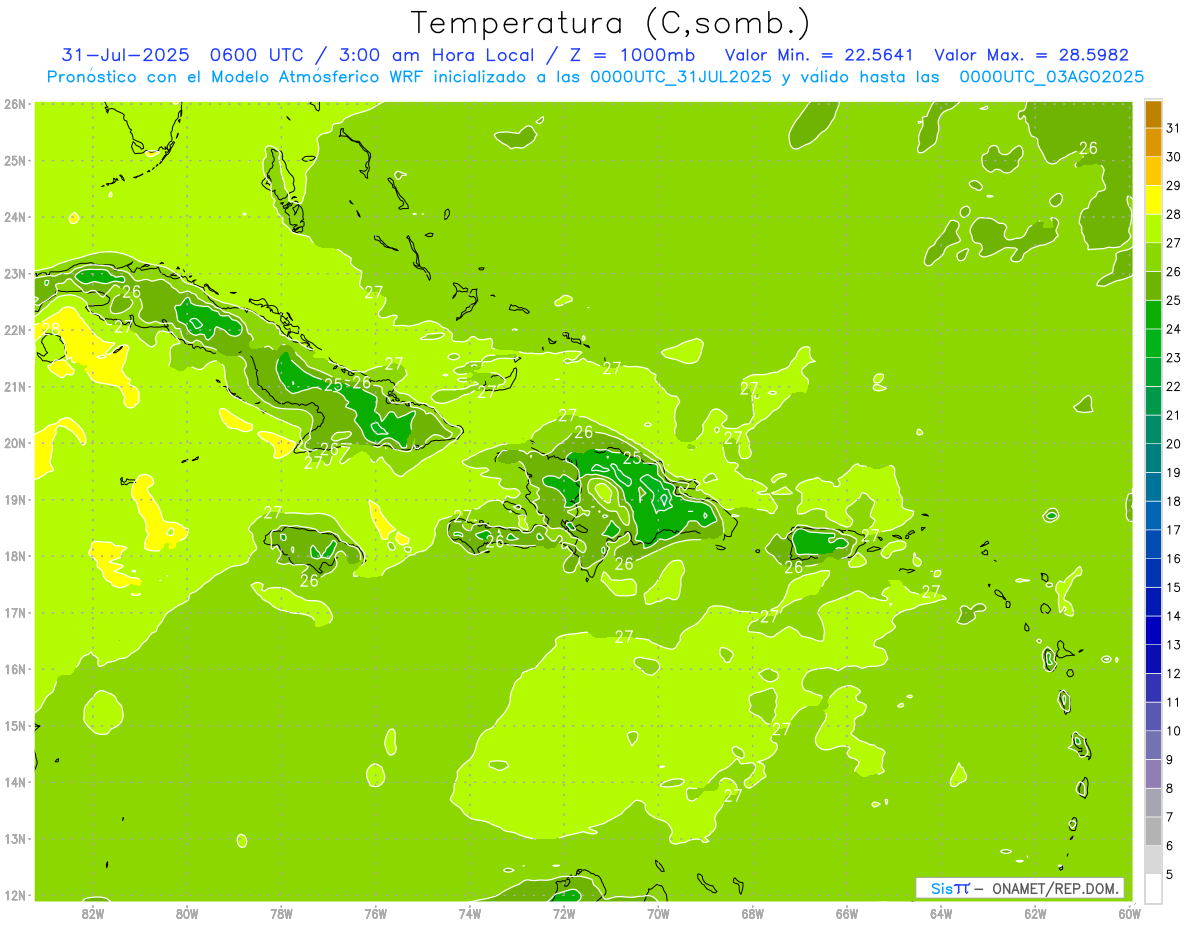Click the longitude label "68W"
The image size is (1200, 927).
pyautogui.click(x=753, y=913)
